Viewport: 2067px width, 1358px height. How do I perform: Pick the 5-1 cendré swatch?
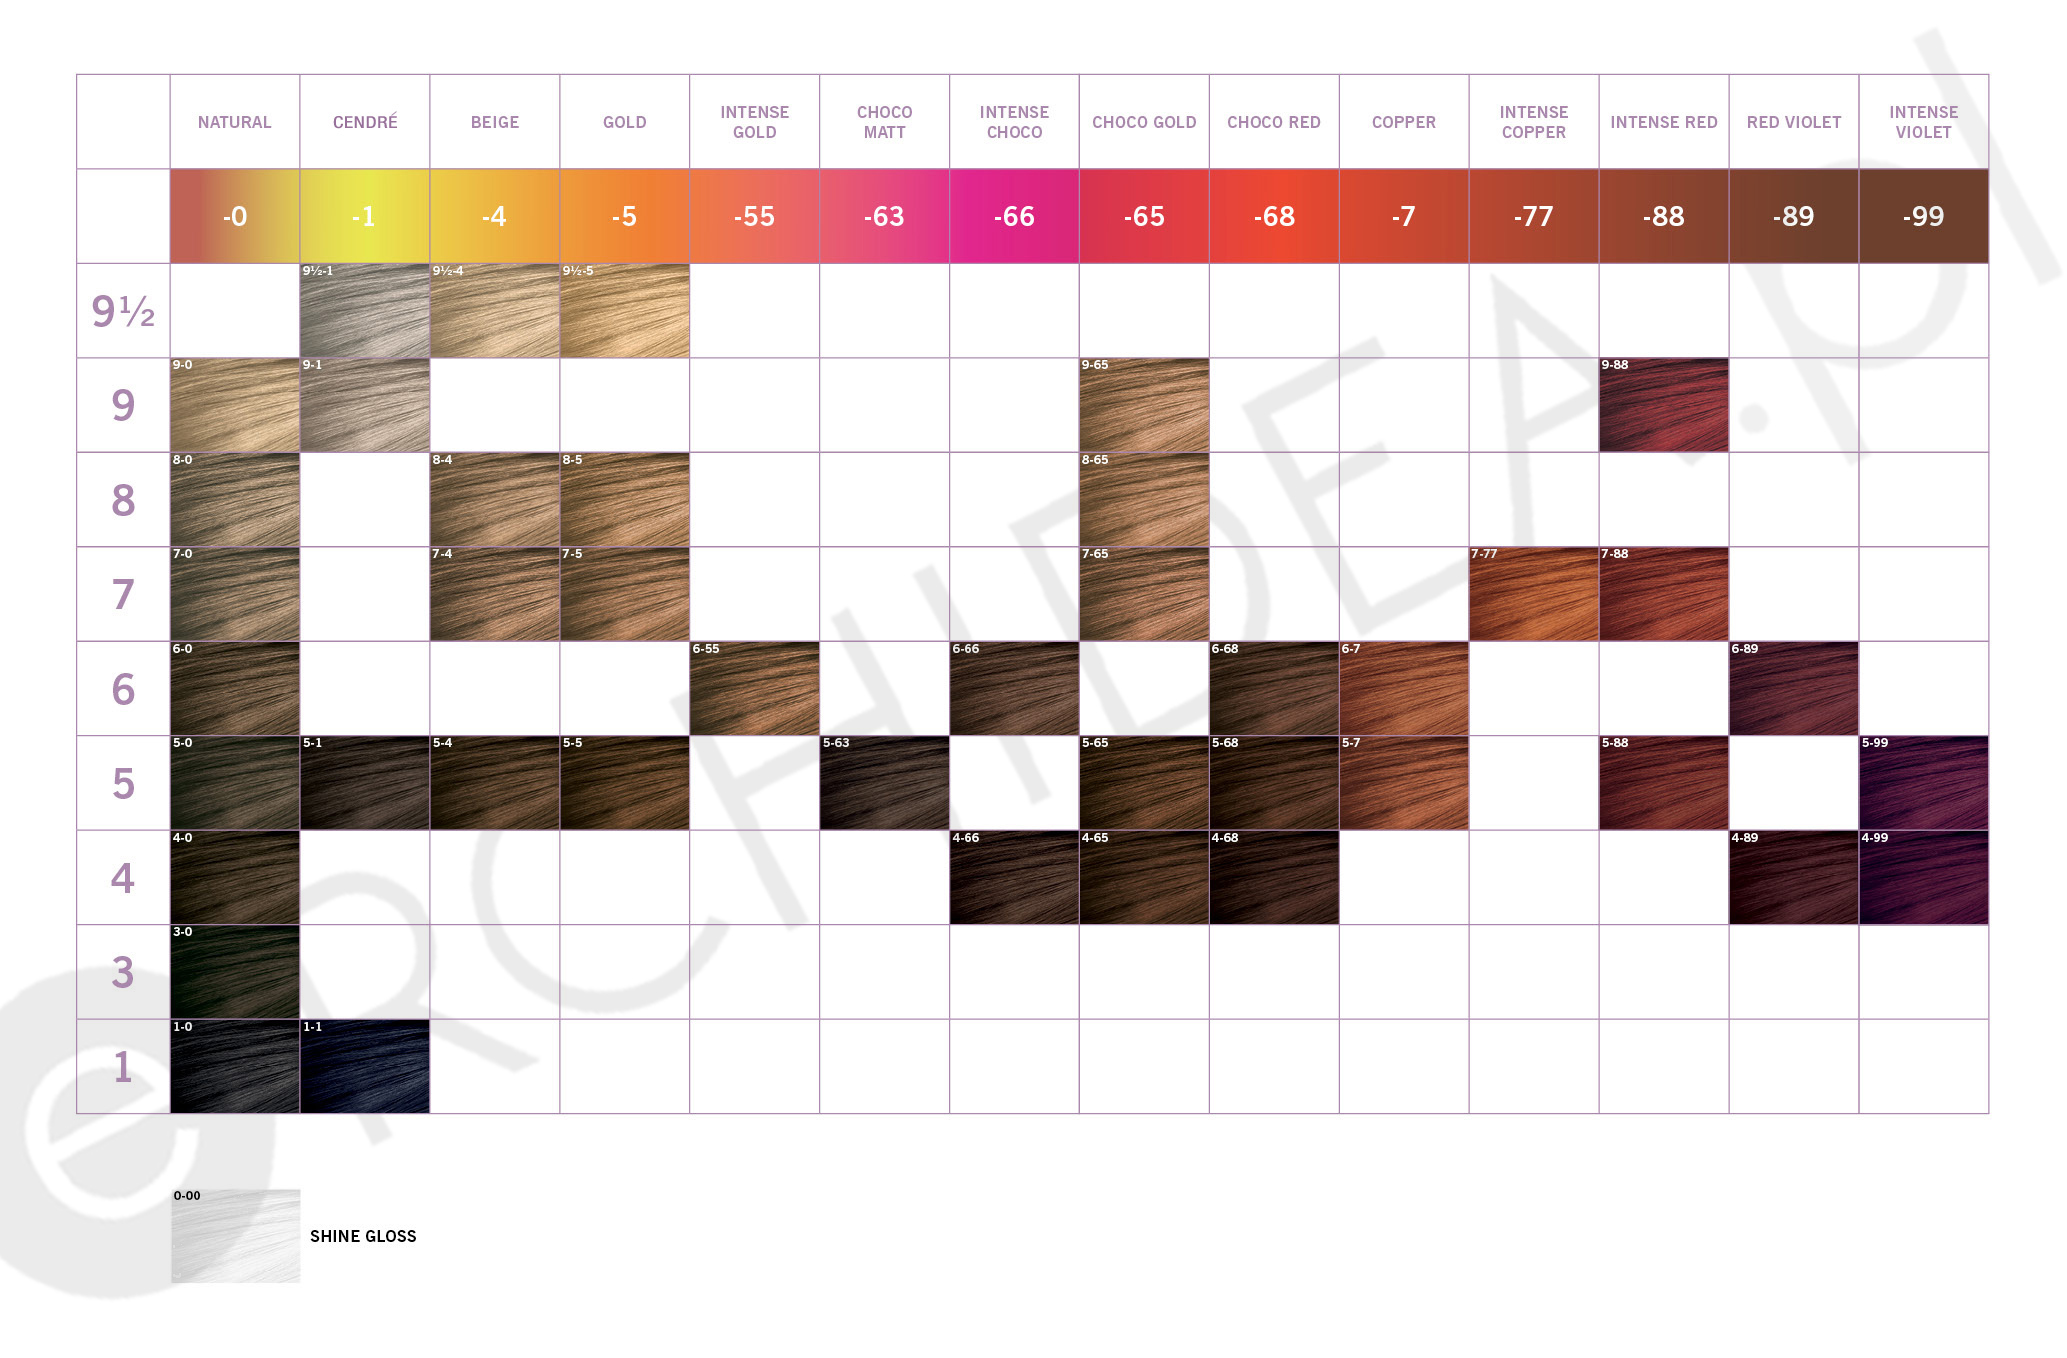click(365, 783)
